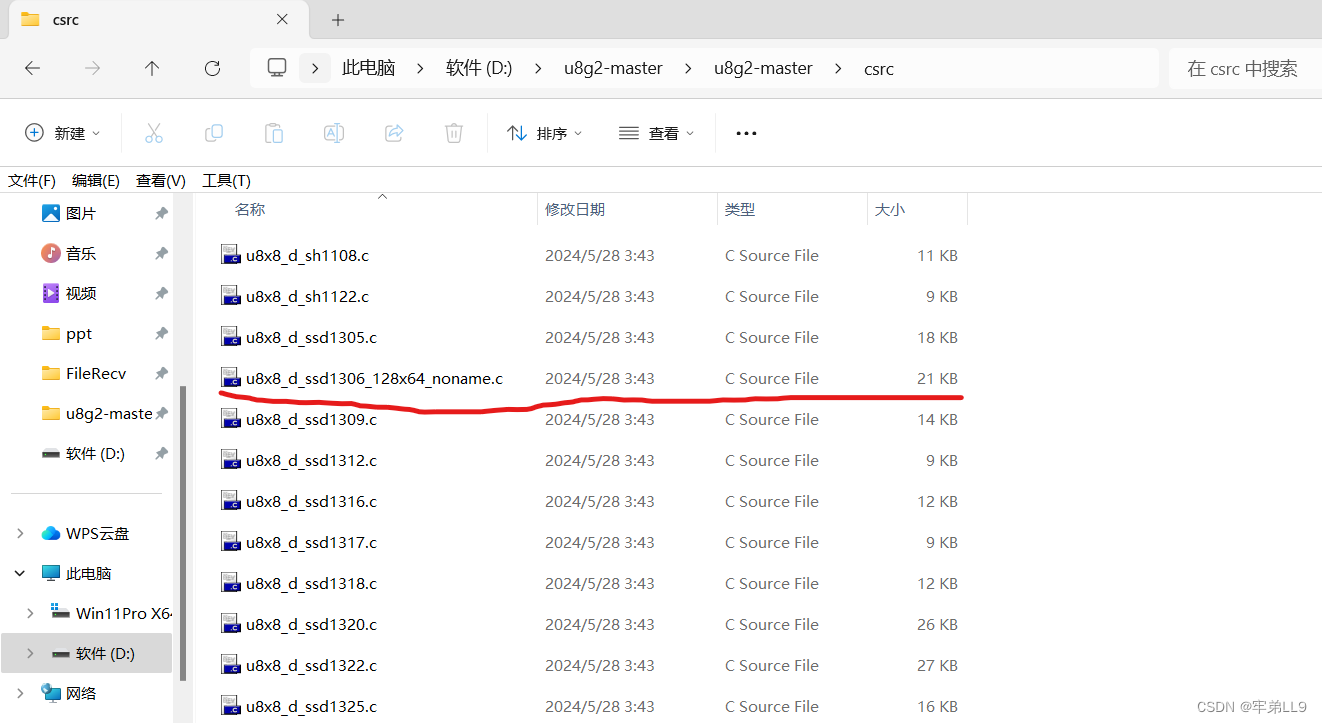Image resolution: width=1322 pixels, height=723 pixels.
Task: Click chevron after 此电脑 in address bar
Action: (421, 68)
